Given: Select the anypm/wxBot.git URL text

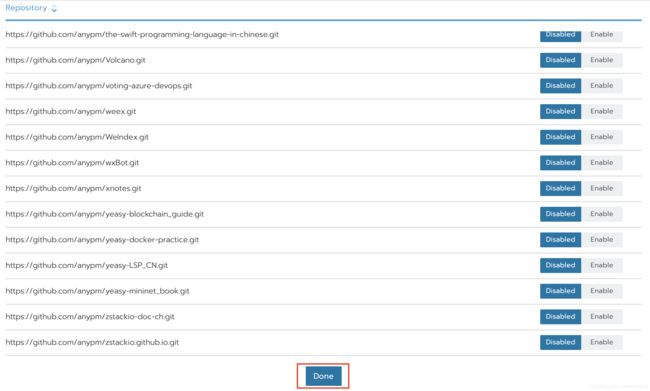Looking at the screenshot, I should click(x=72, y=163).
